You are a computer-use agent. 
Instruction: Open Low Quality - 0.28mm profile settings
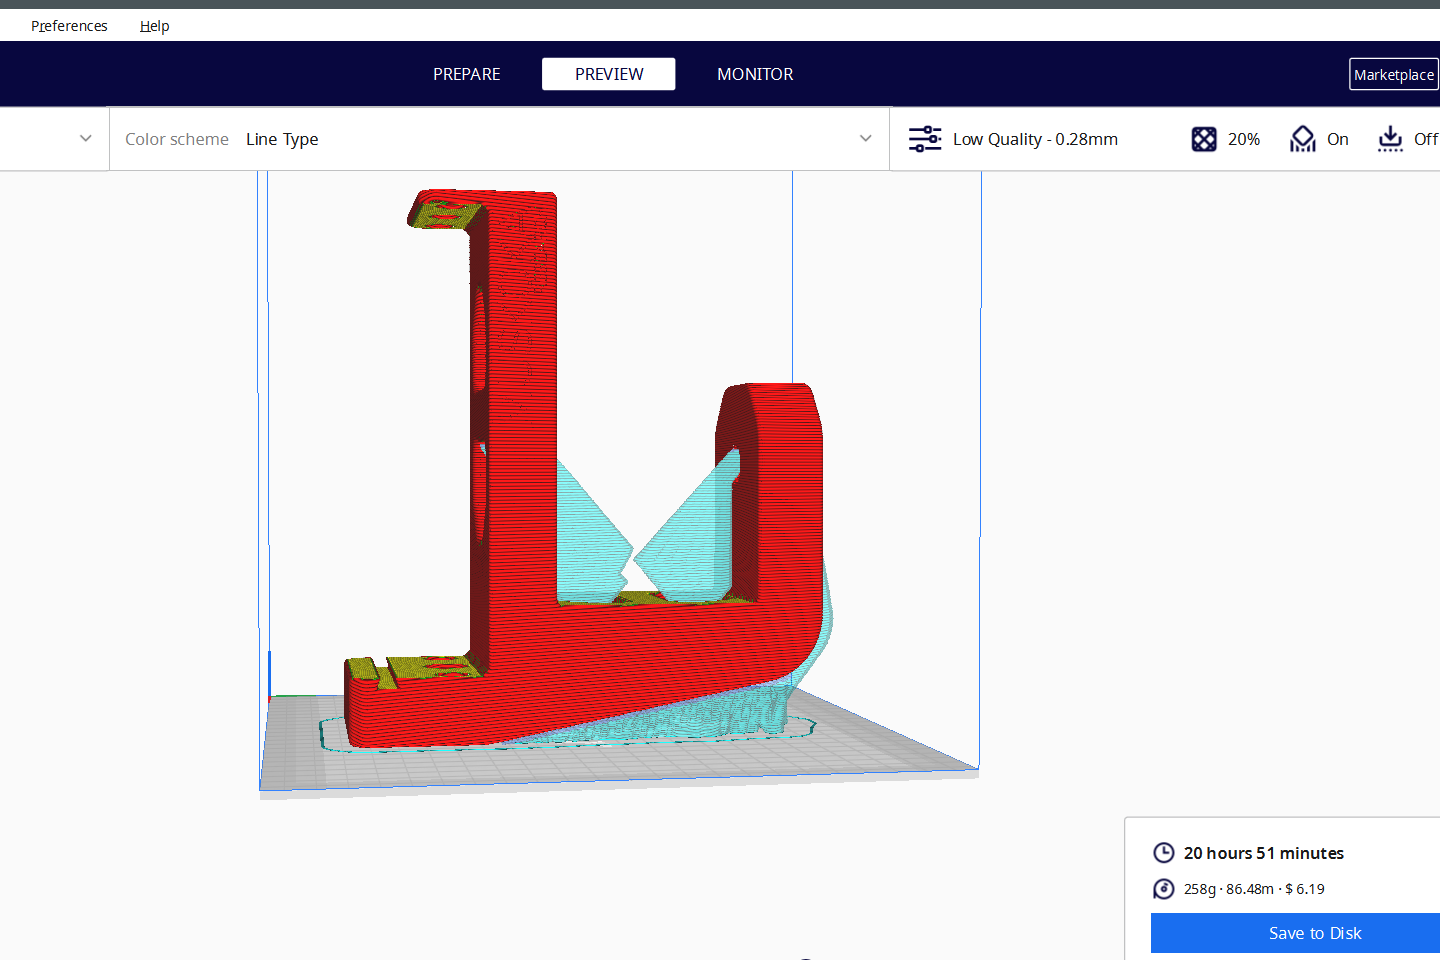click(x=1035, y=139)
